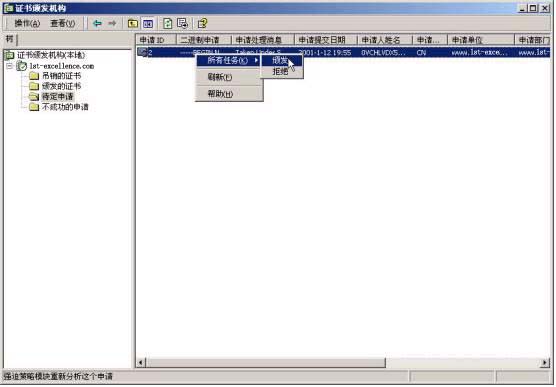Select the 颁发的证书 folder
The height and width of the screenshot is (387, 556).
61,86
